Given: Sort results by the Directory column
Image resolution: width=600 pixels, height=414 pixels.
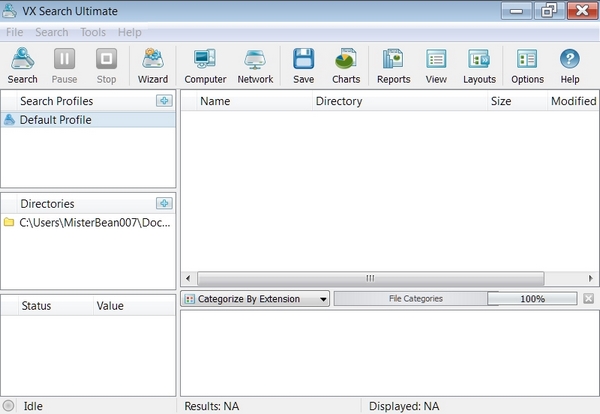Looking at the screenshot, I should (x=400, y=101).
